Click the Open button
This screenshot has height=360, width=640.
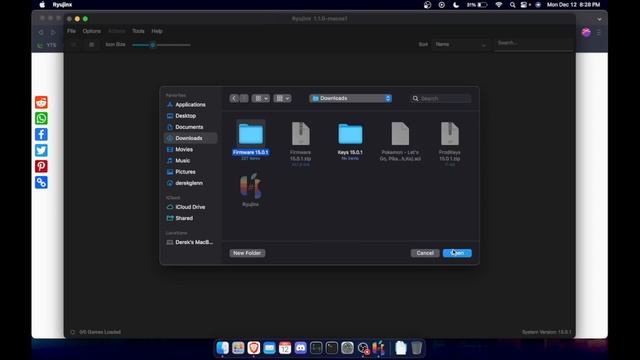tap(457, 253)
